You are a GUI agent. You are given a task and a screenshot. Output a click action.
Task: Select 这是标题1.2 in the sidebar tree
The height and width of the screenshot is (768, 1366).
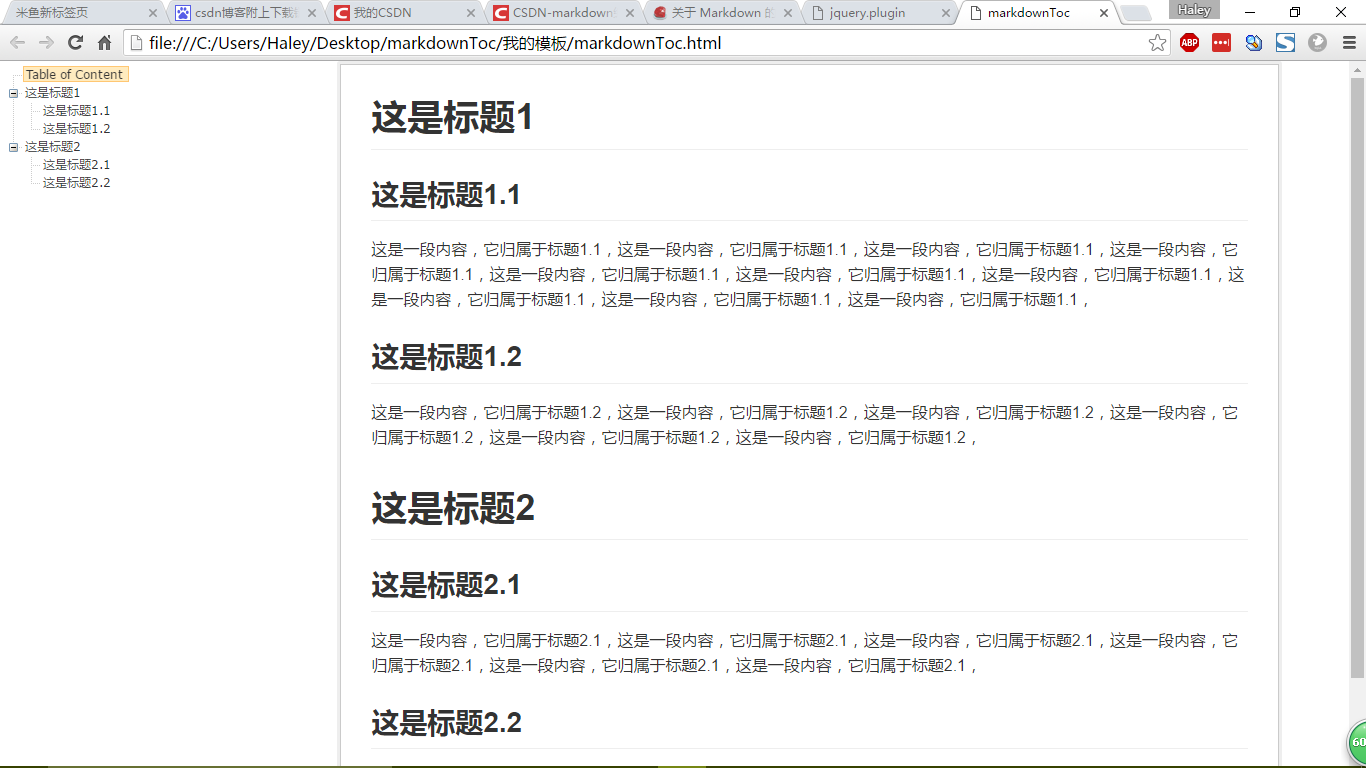tap(77, 129)
